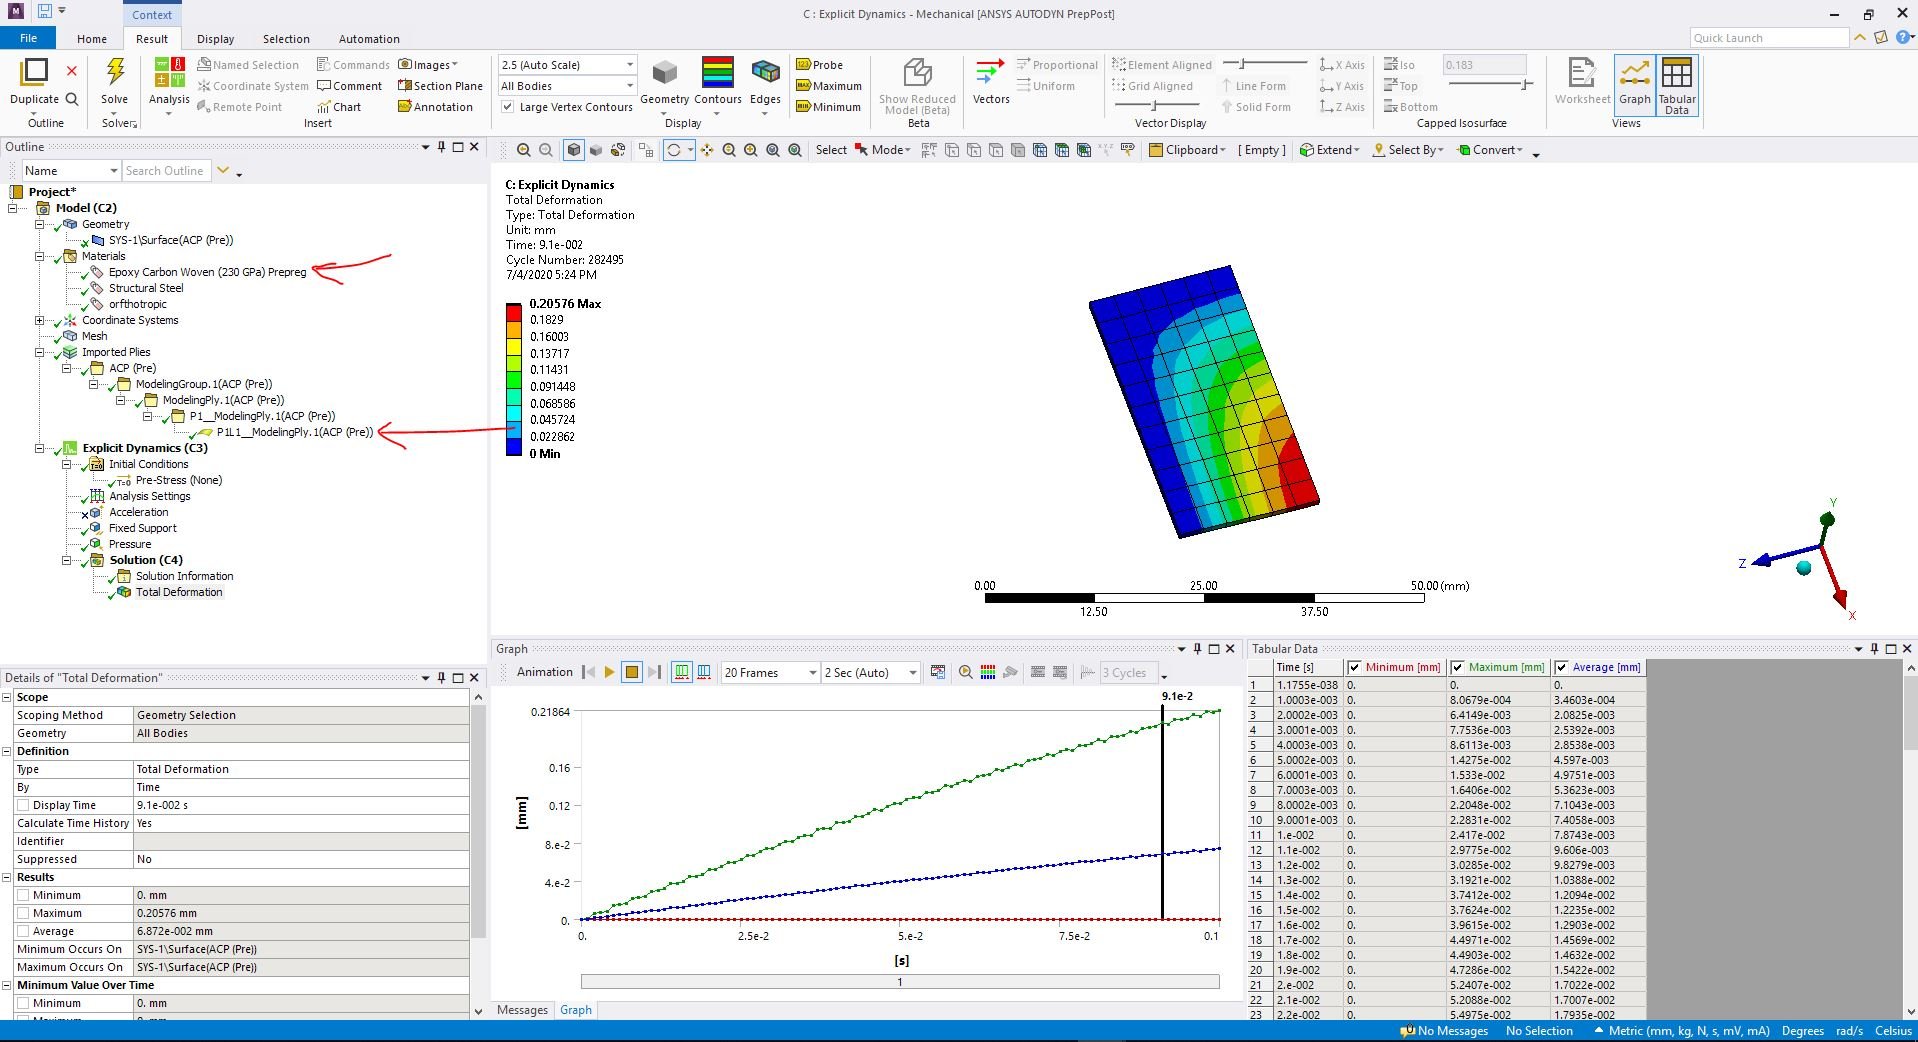Screen dimensions: 1918x1042
Task: Click the Search Outline input field
Action: pyautogui.click(x=166, y=171)
